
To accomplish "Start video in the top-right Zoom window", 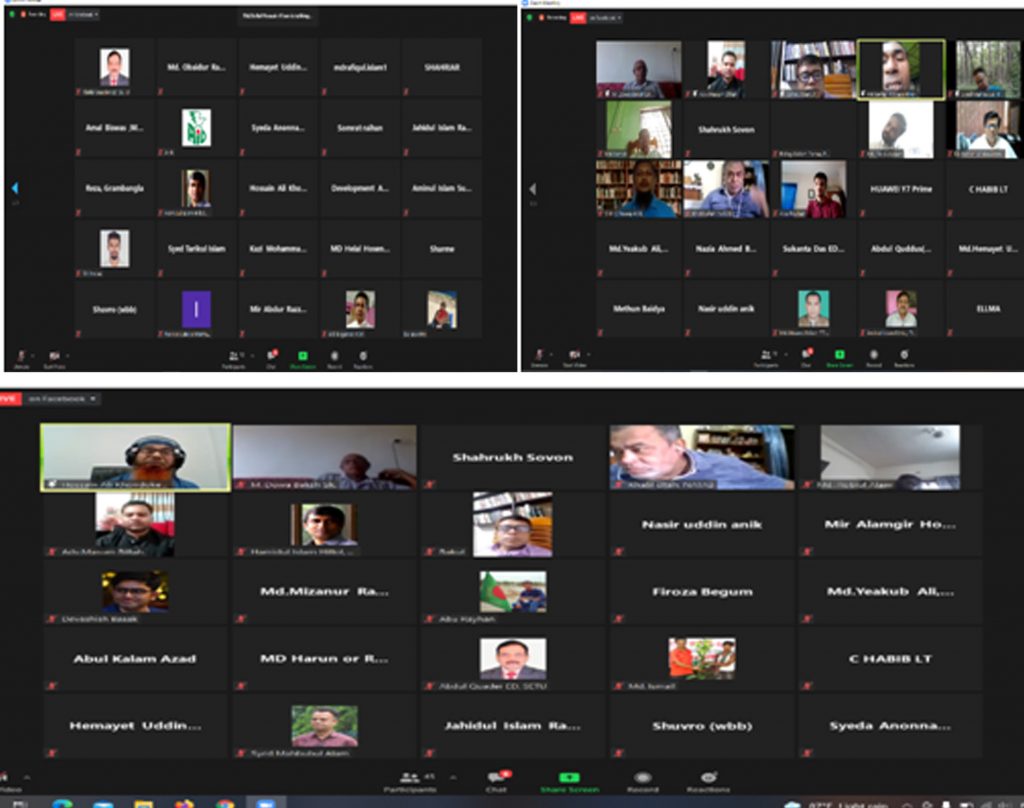I will [574, 357].
